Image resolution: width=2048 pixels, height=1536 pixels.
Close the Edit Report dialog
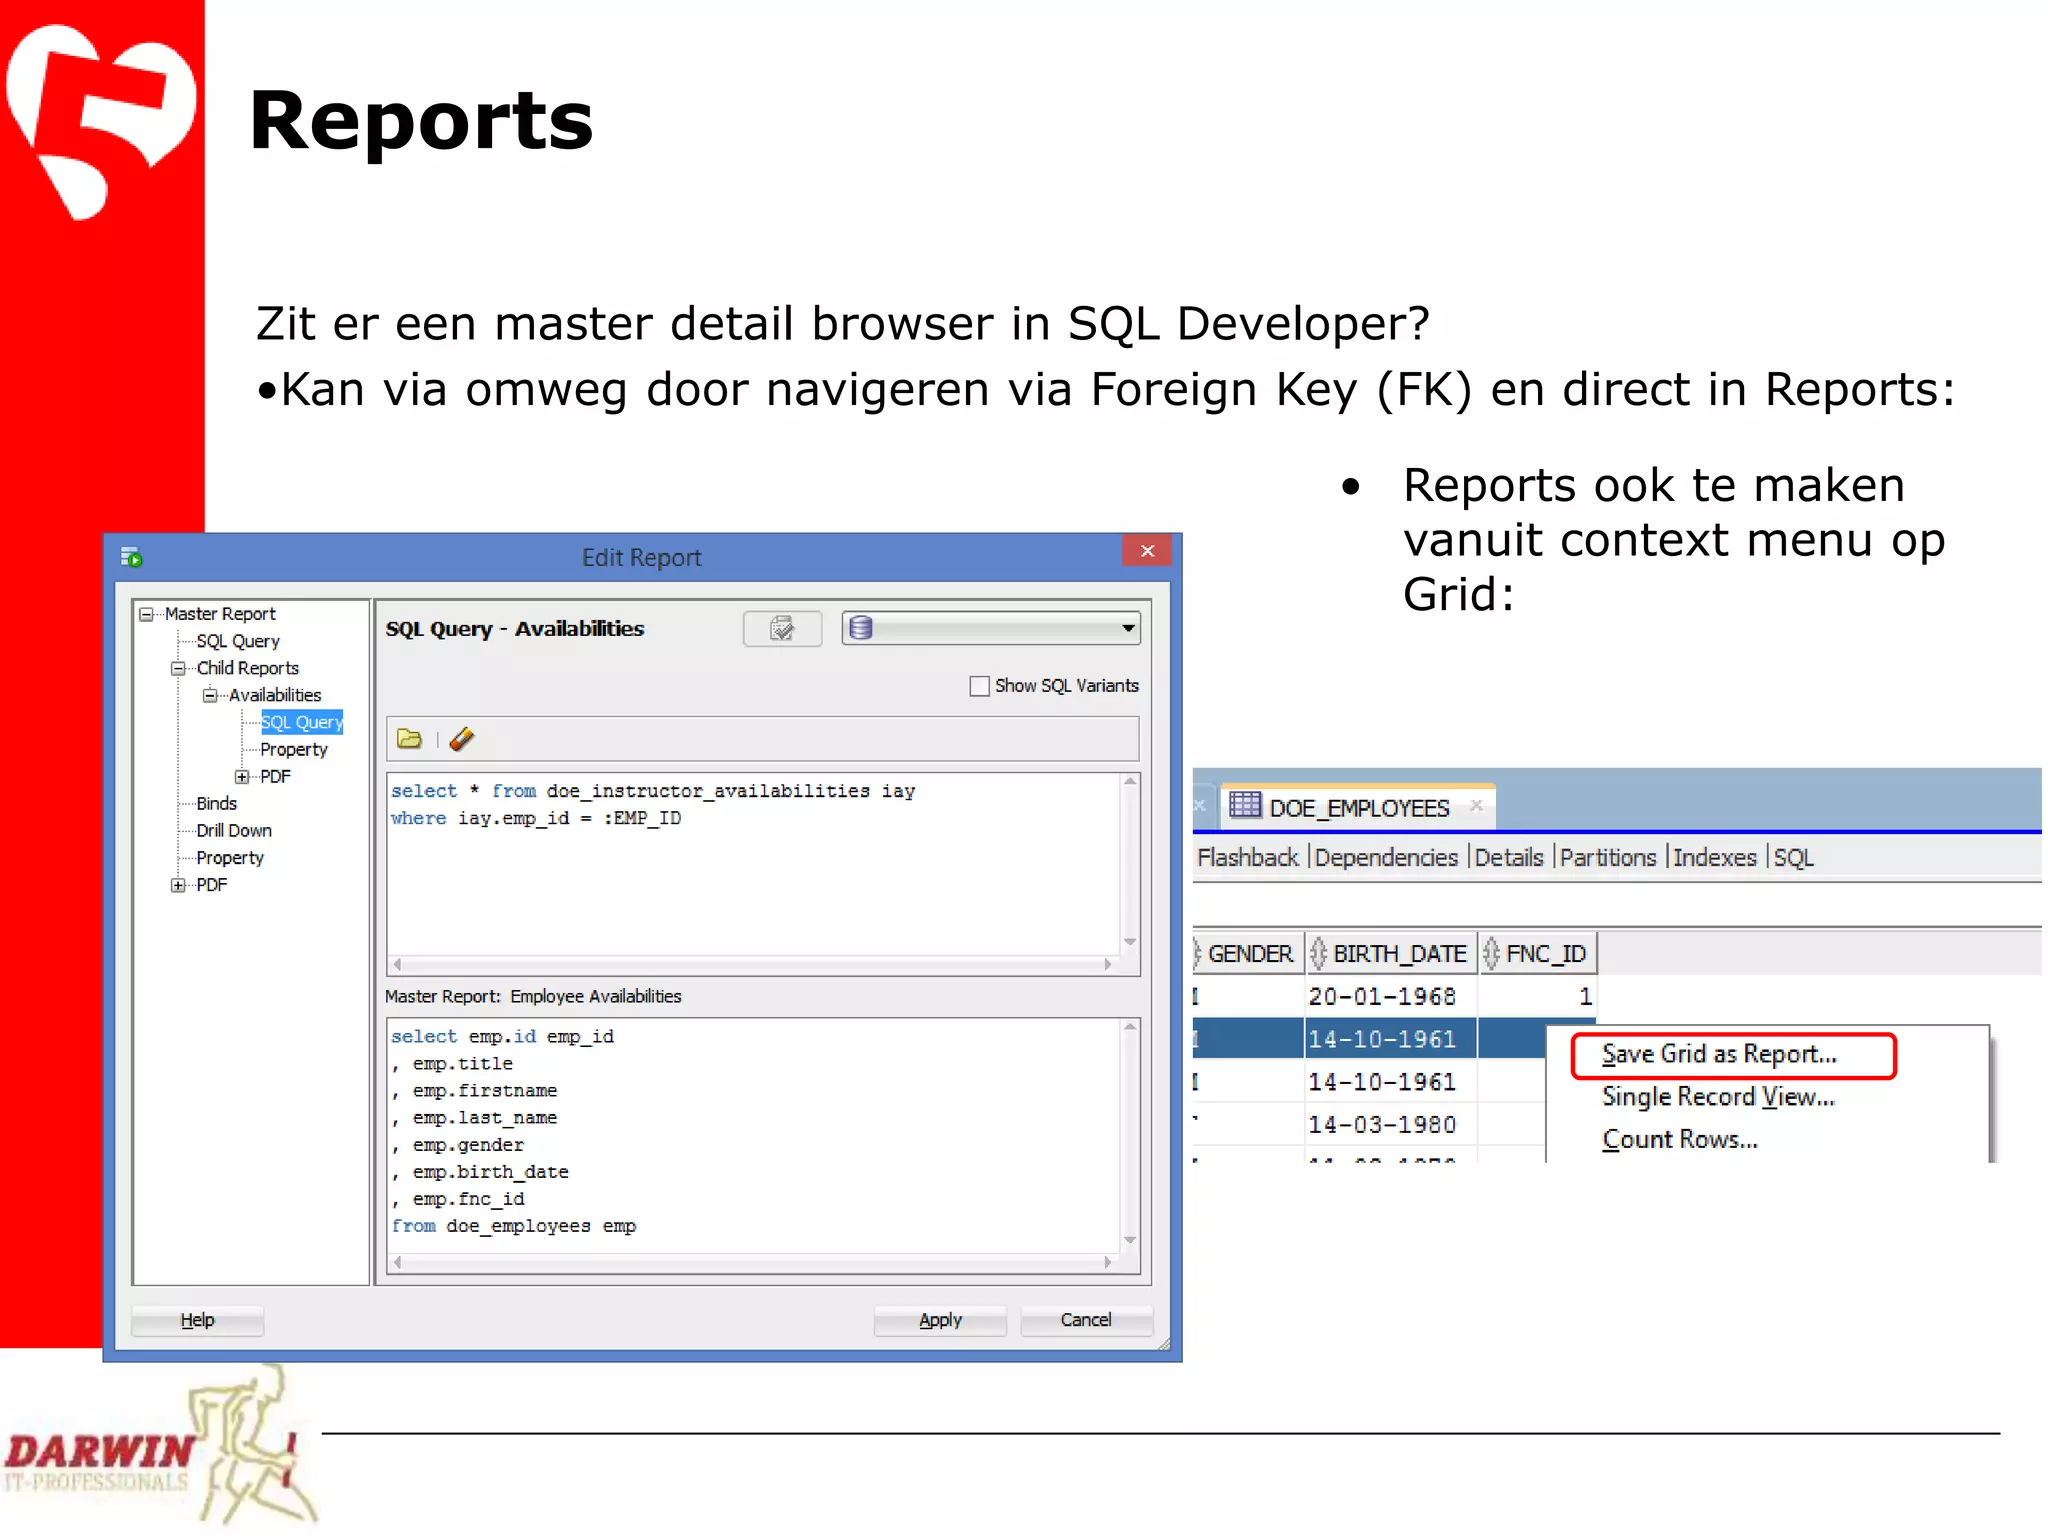(1147, 551)
